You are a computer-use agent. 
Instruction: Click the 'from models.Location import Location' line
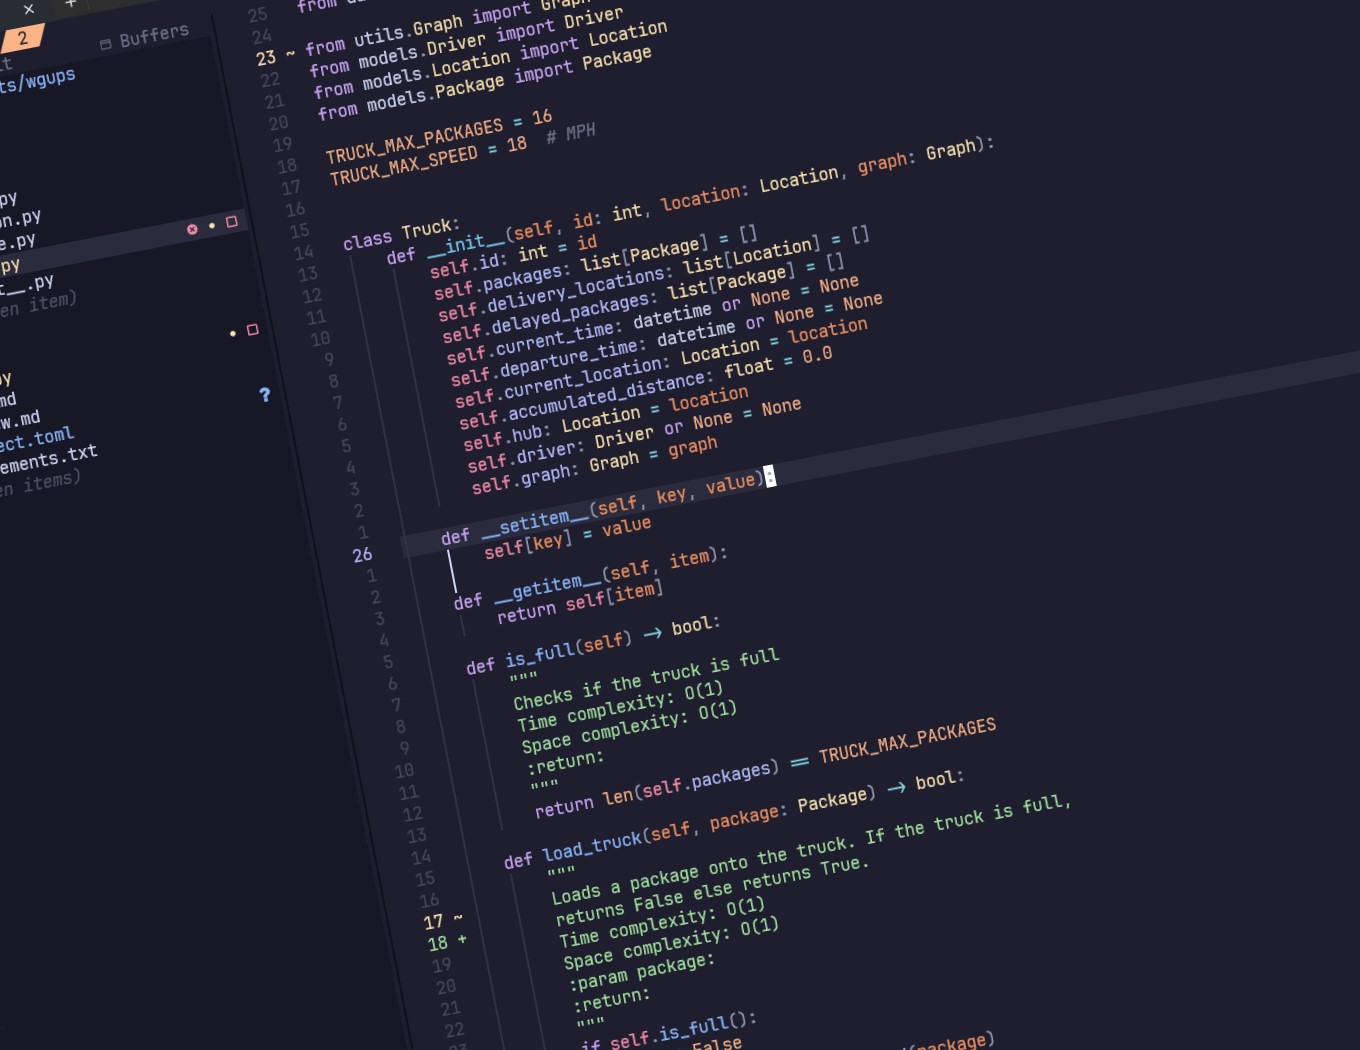click(490, 60)
